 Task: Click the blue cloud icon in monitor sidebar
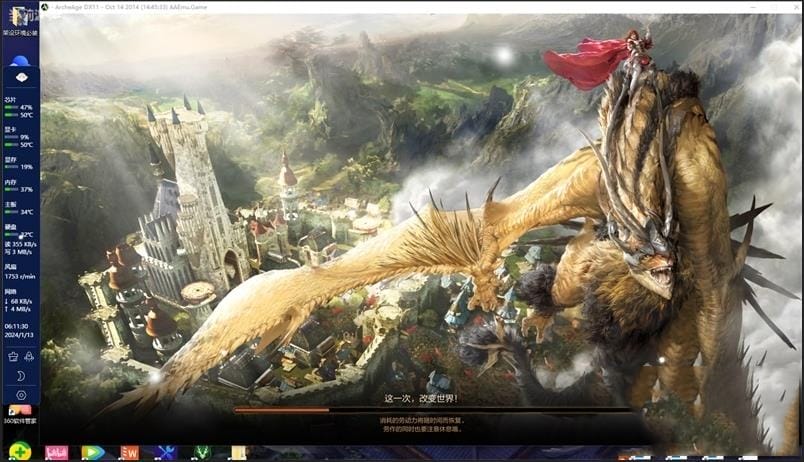[x=20, y=61]
